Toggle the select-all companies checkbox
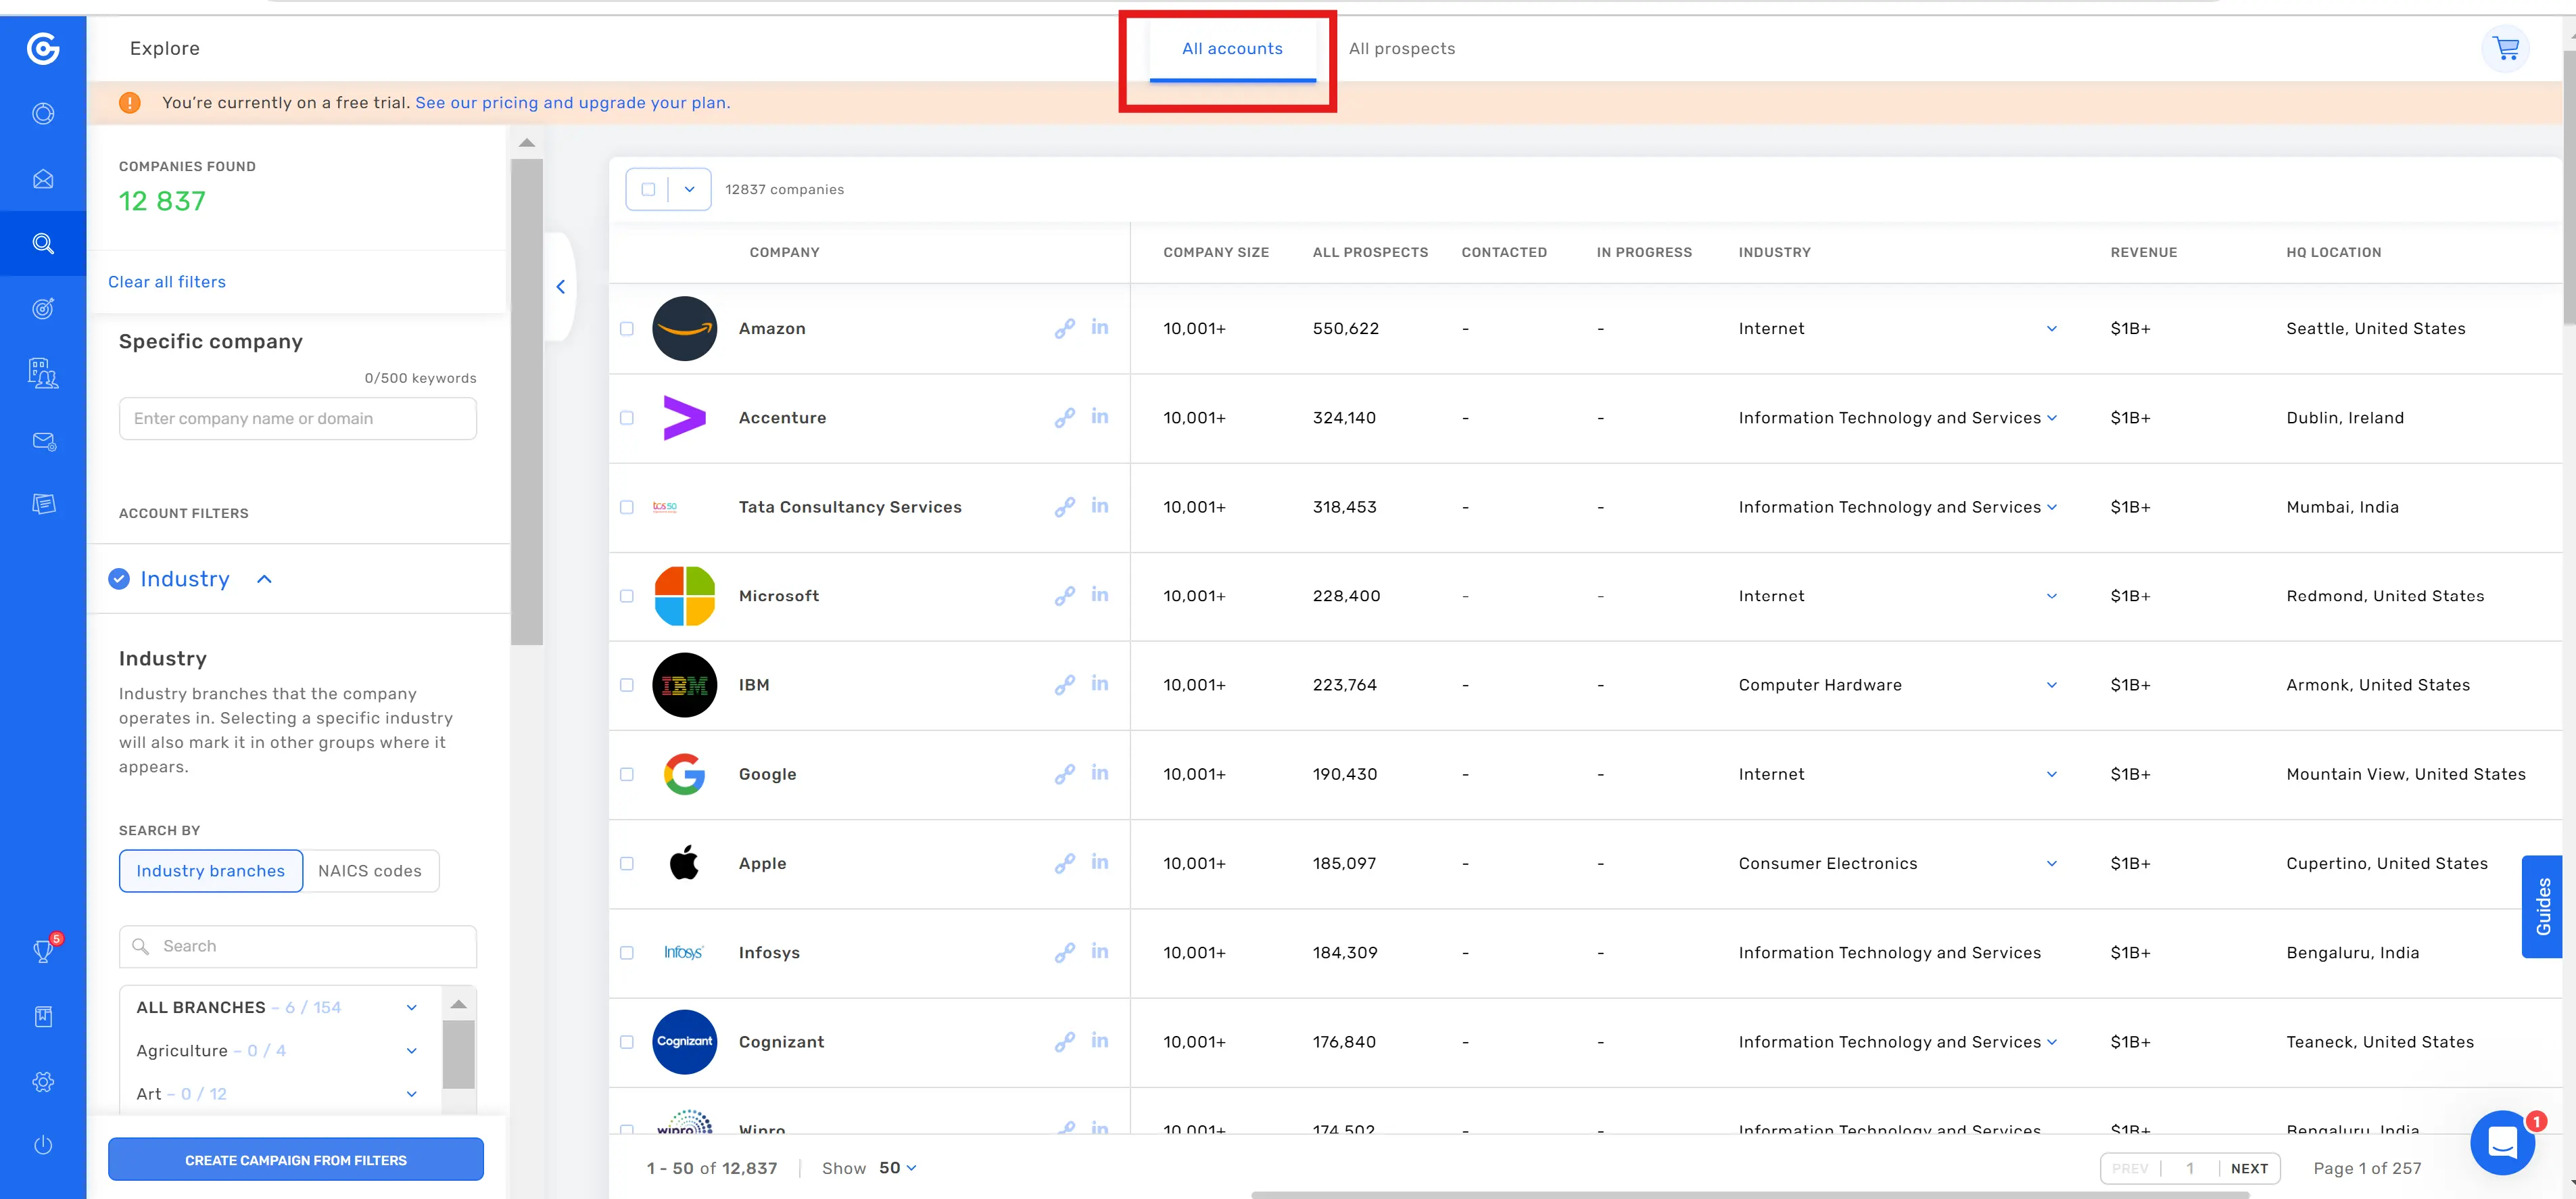 click(x=648, y=189)
